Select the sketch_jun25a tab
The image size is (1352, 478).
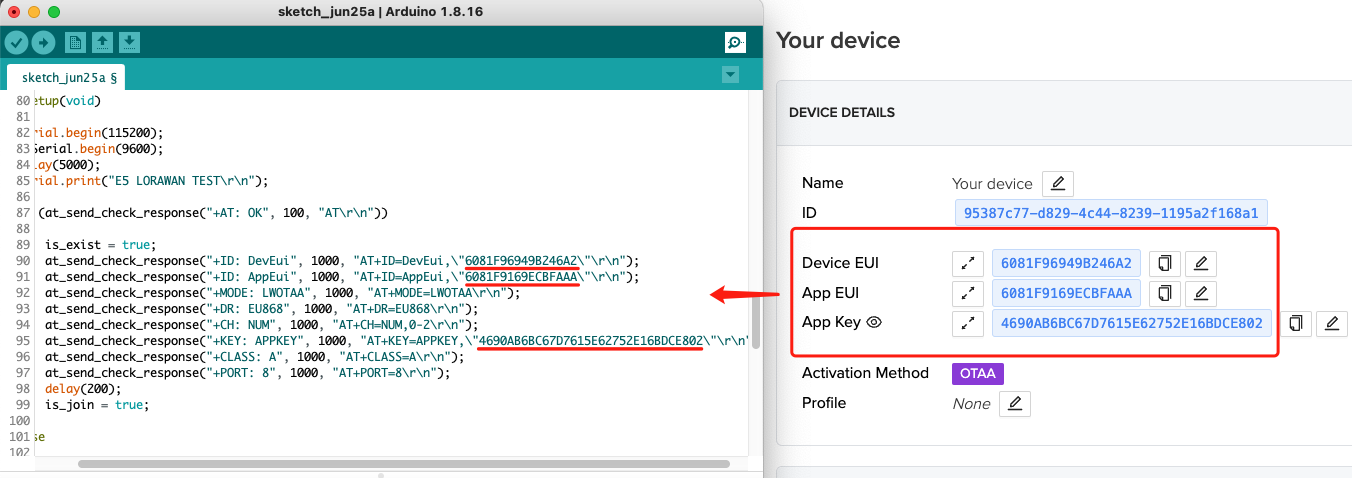pos(69,76)
